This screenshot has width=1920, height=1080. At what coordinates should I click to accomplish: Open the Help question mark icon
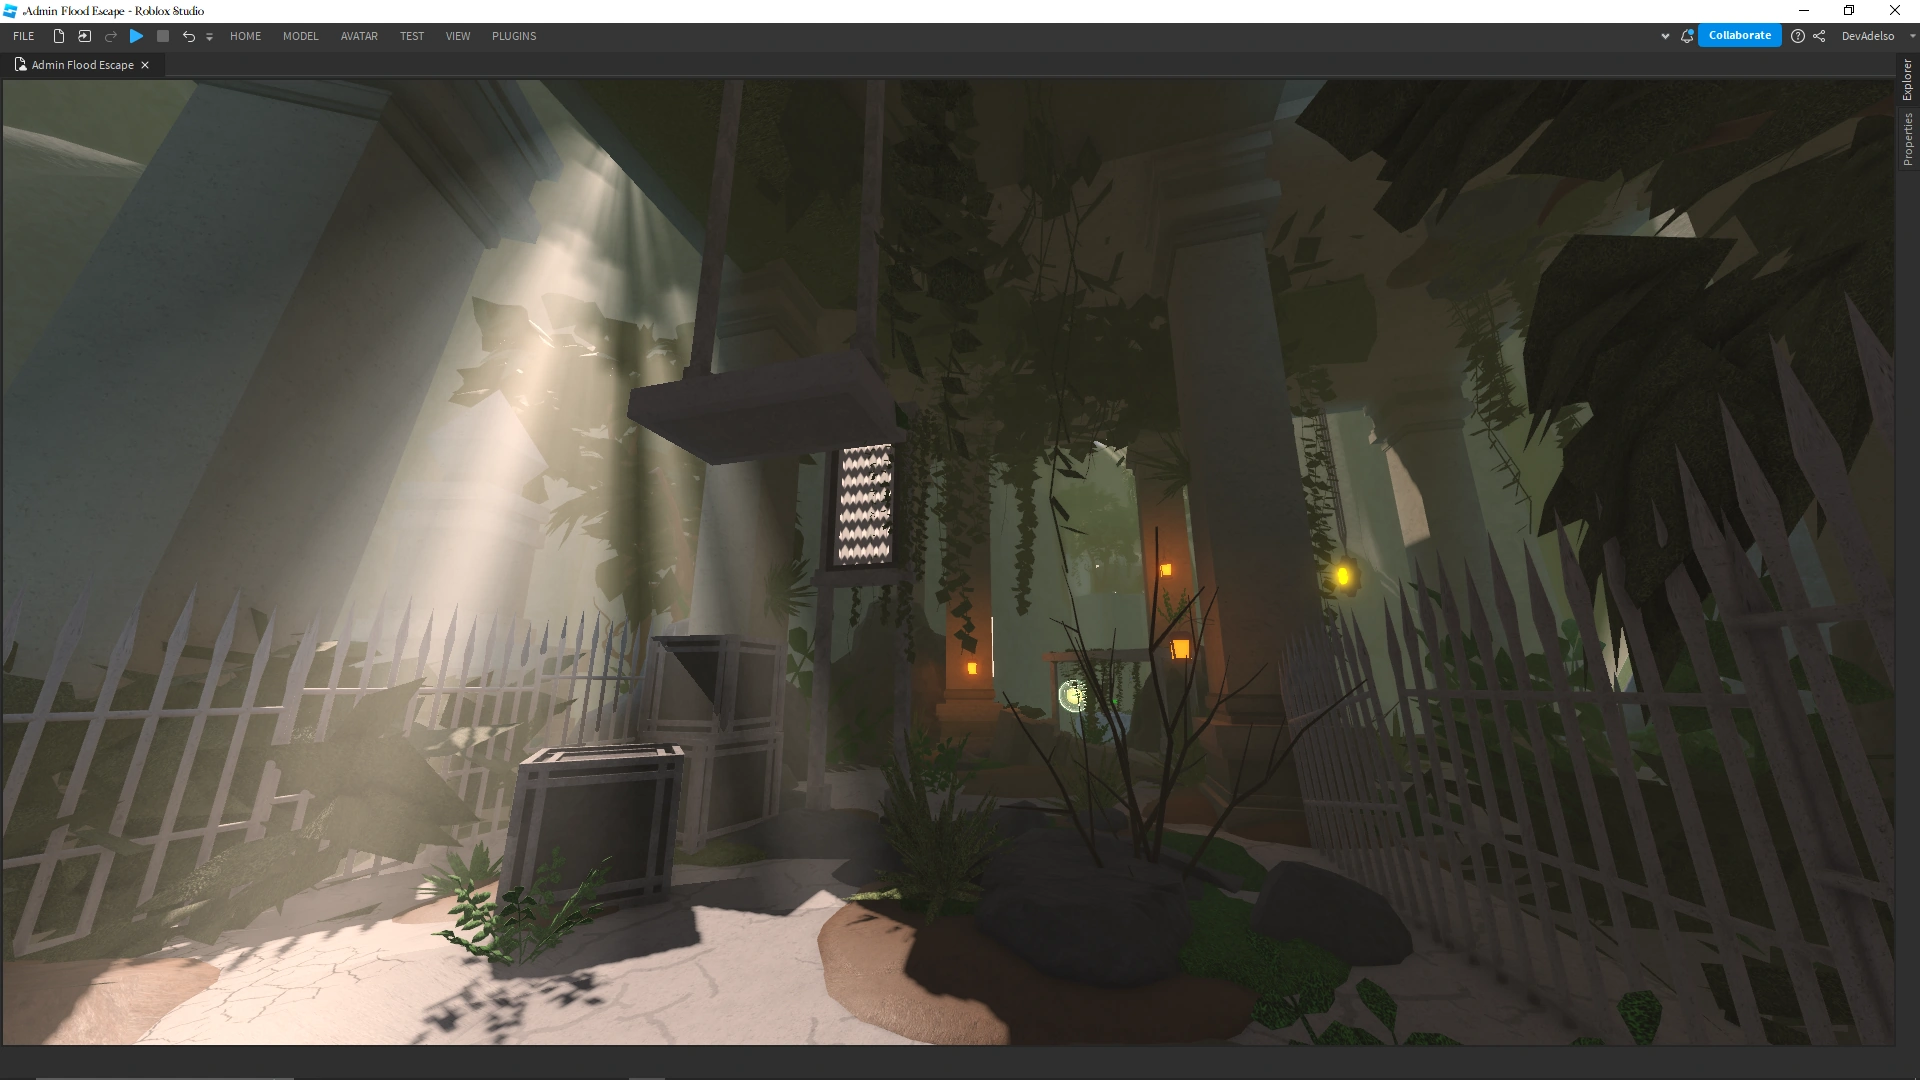(1798, 36)
